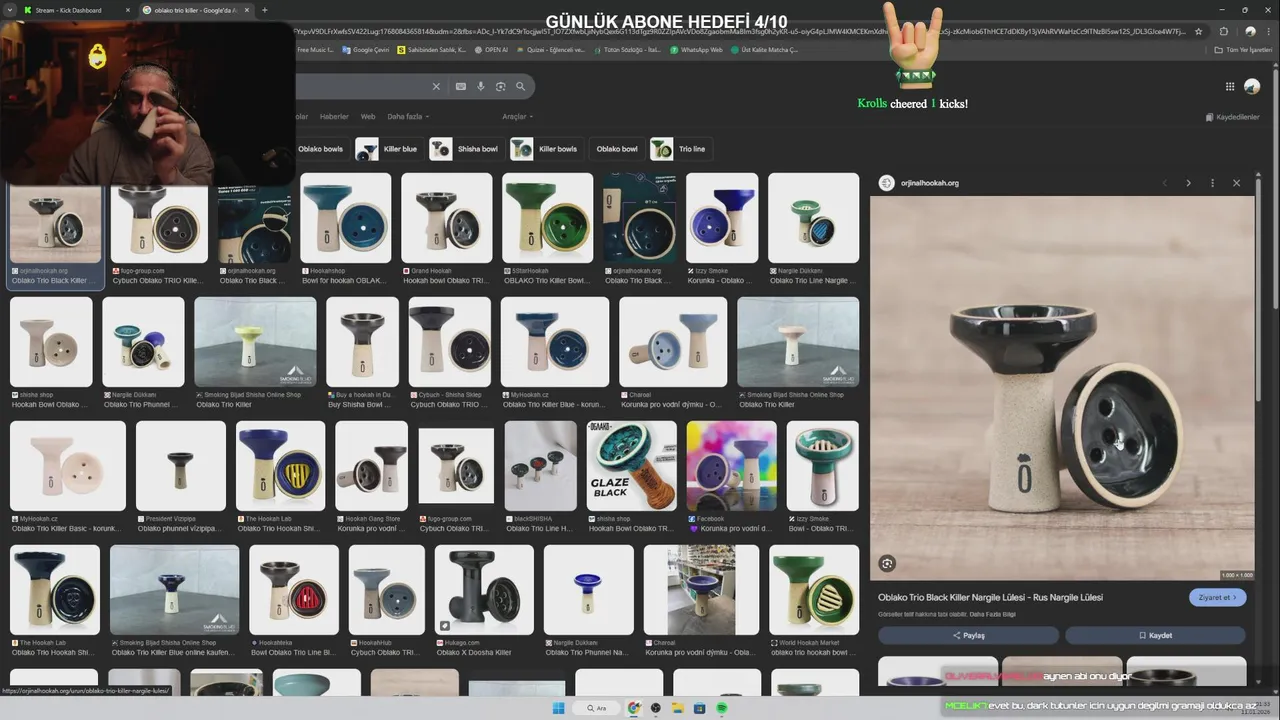Open OPEN AI bookmark
Image resolution: width=1280 pixels, height=720 pixels.
click(491, 49)
